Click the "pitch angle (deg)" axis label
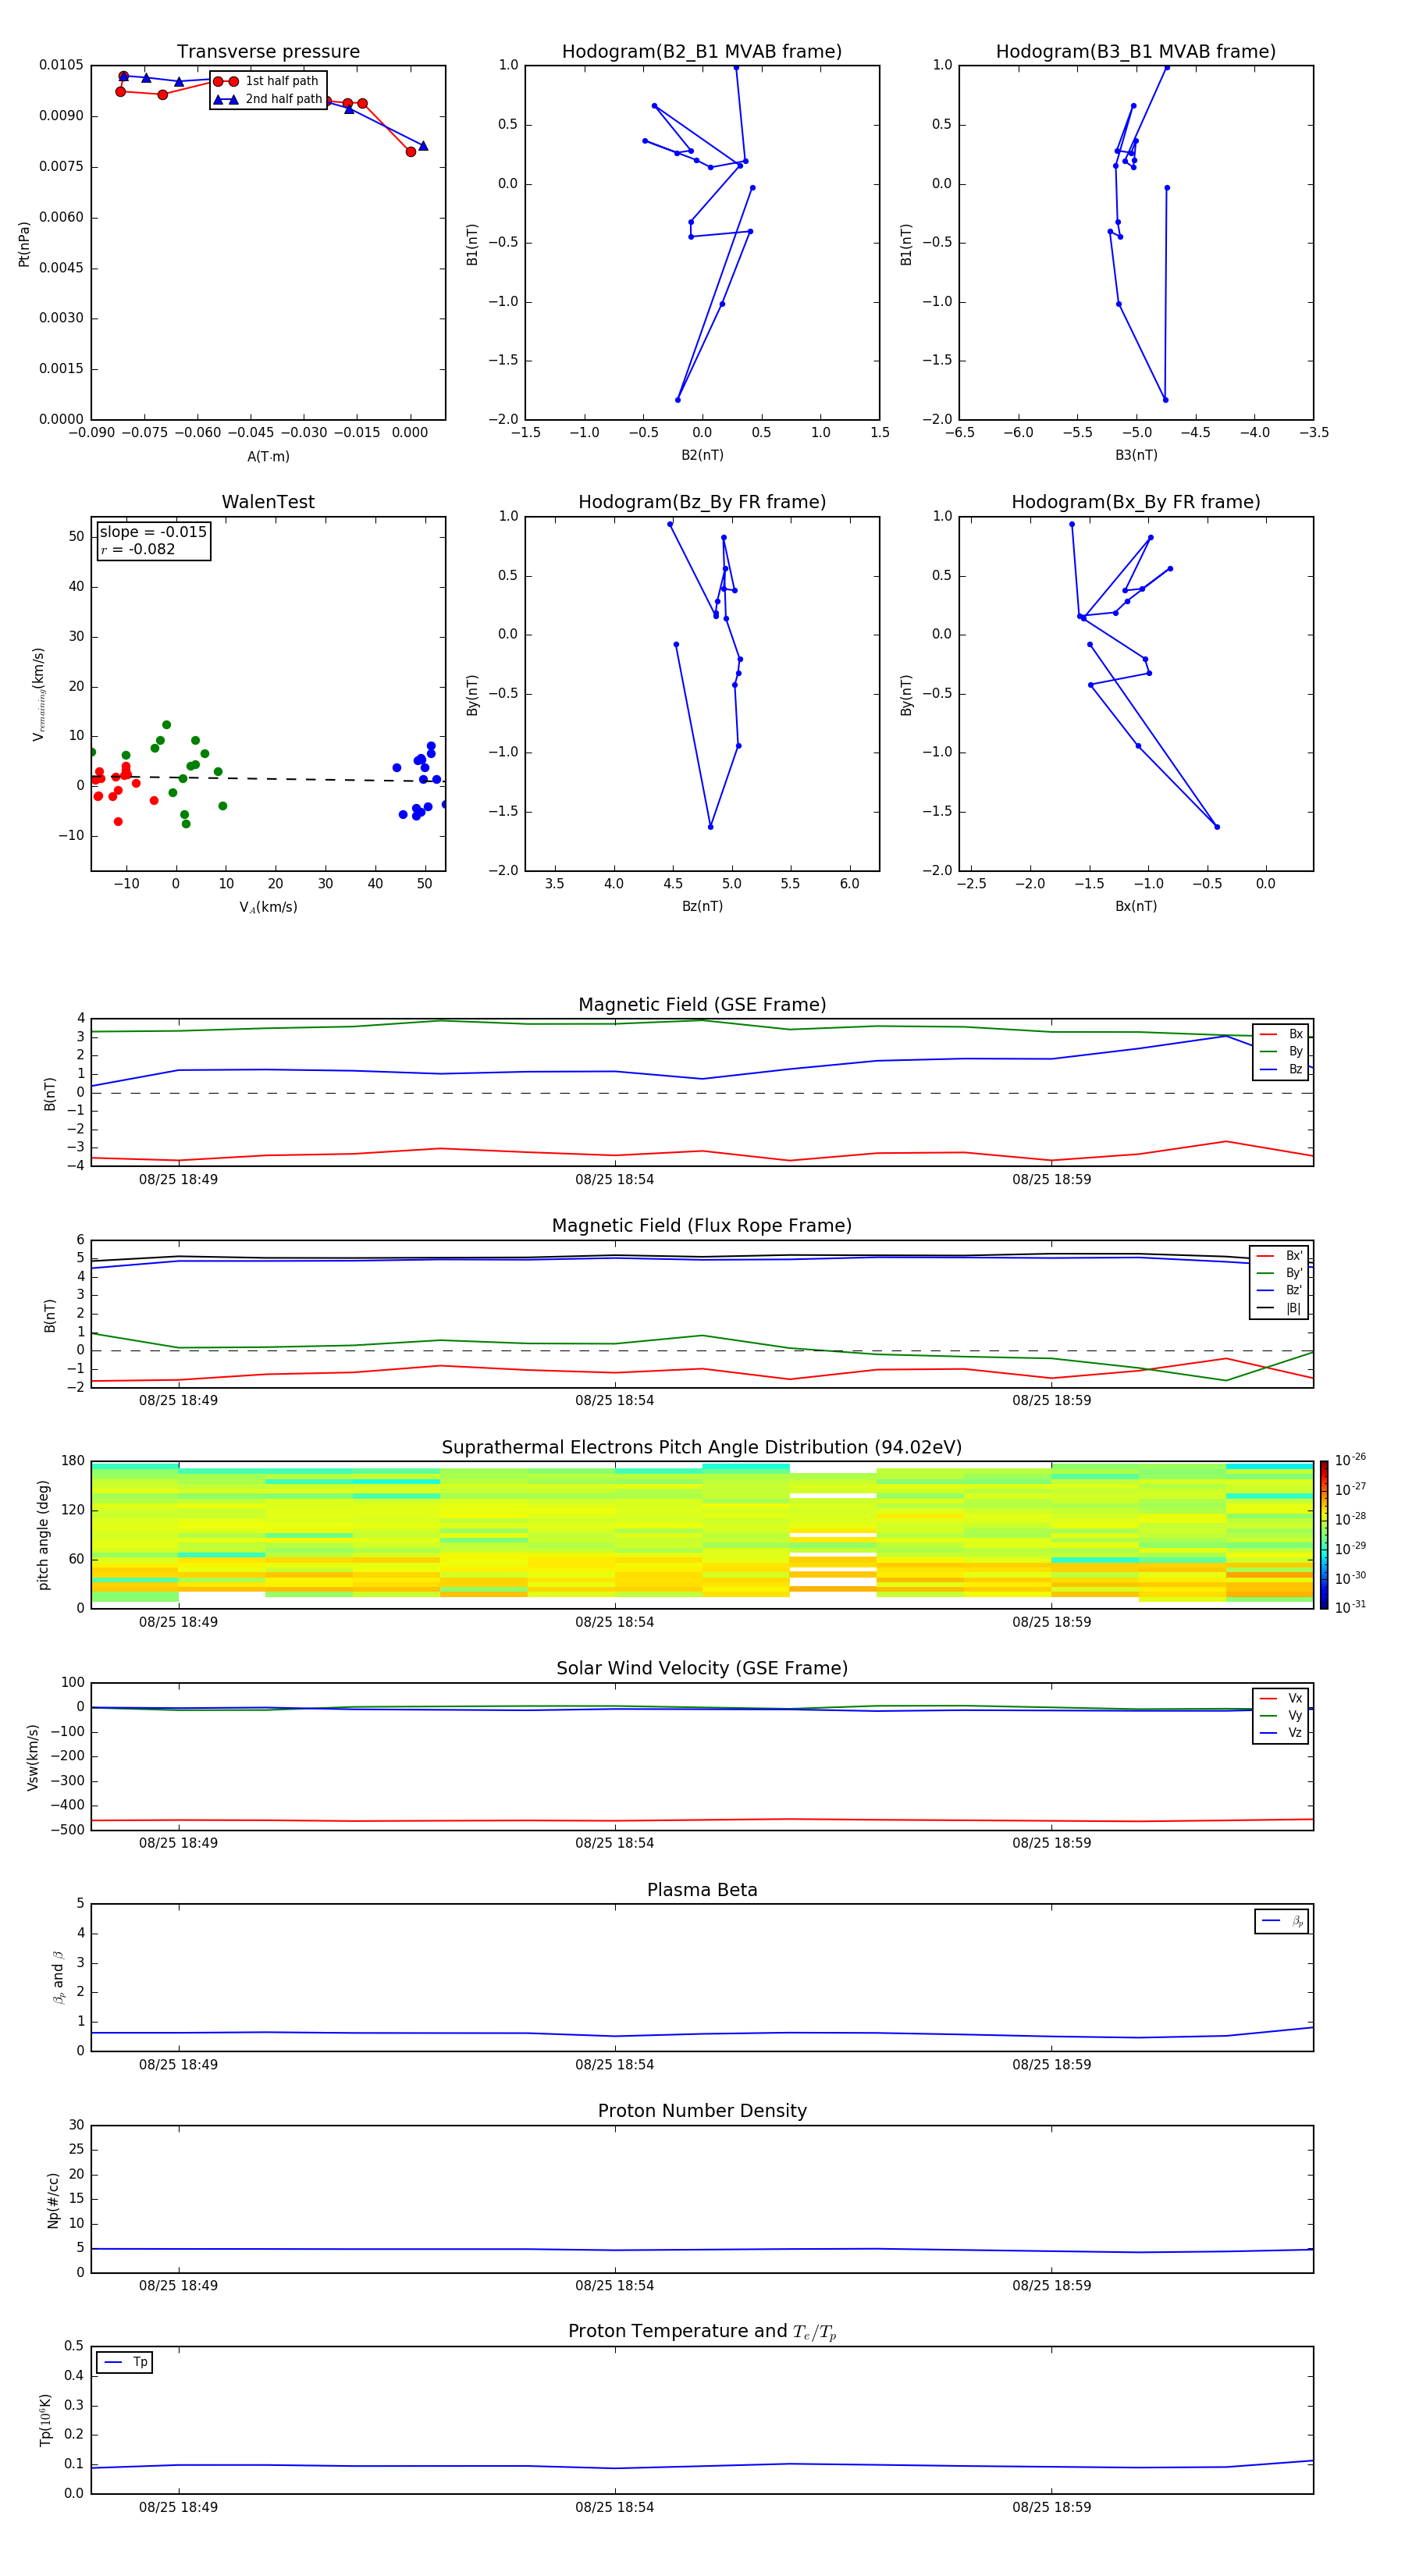The image size is (1405, 2576). (43, 1535)
